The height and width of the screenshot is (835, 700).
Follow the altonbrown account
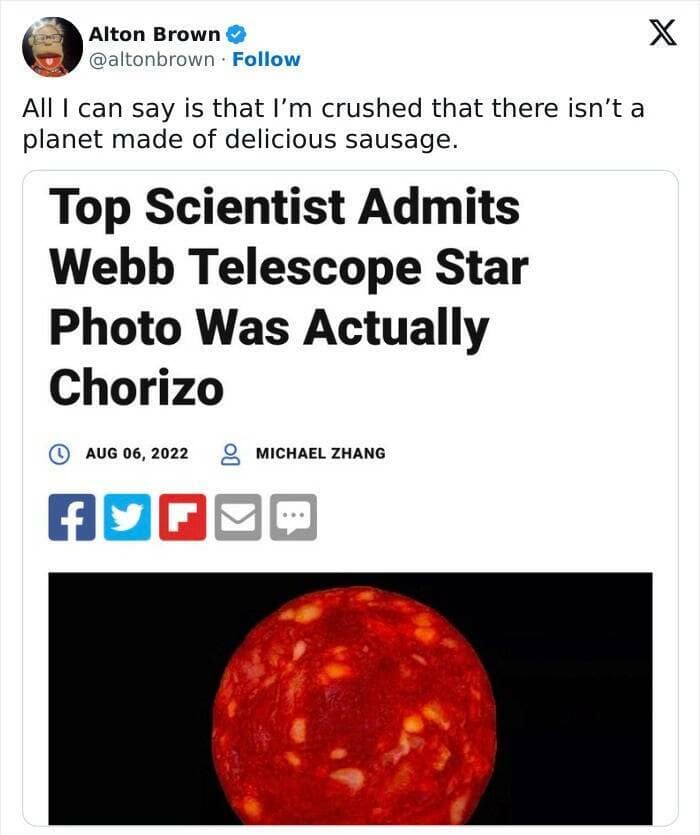(x=266, y=59)
